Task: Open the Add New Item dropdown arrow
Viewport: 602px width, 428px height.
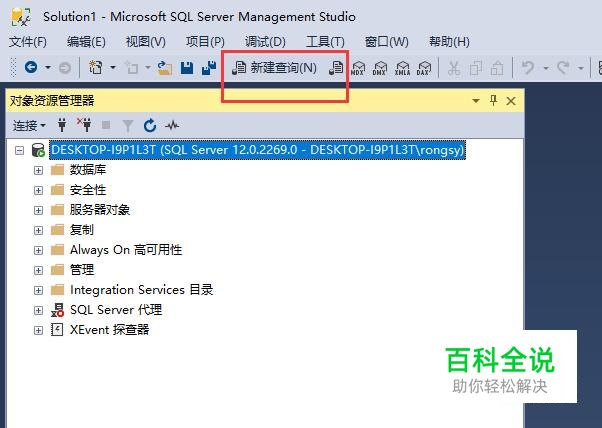Action: (x=147, y=68)
